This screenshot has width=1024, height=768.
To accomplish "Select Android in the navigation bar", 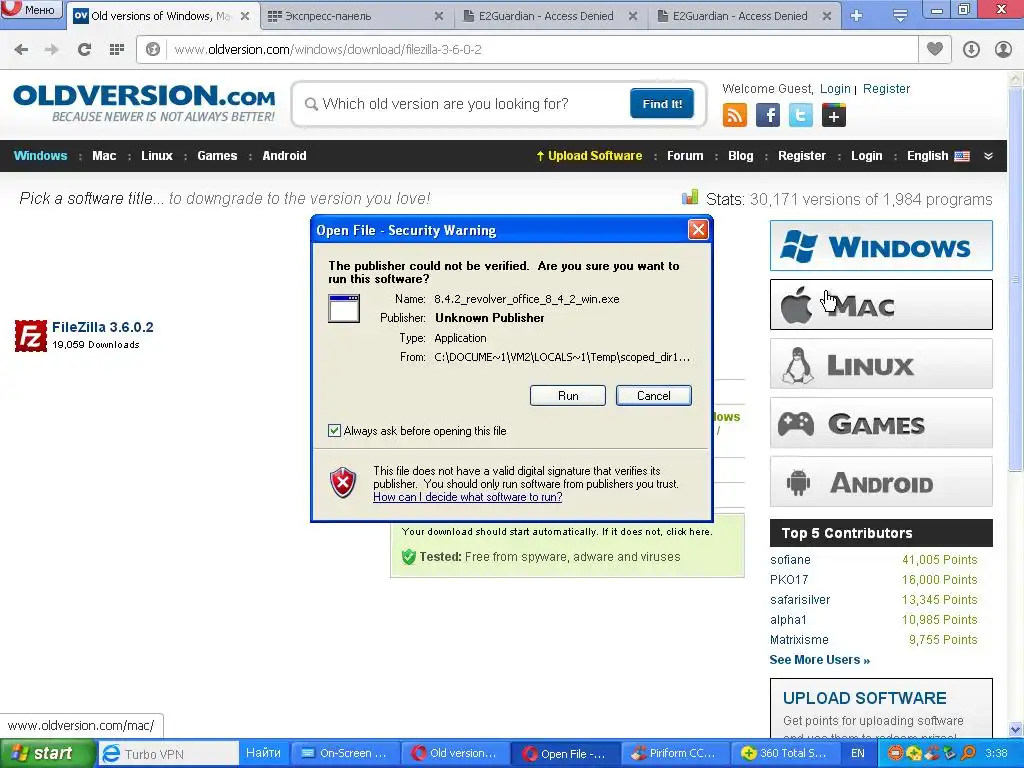I will [x=284, y=156].
